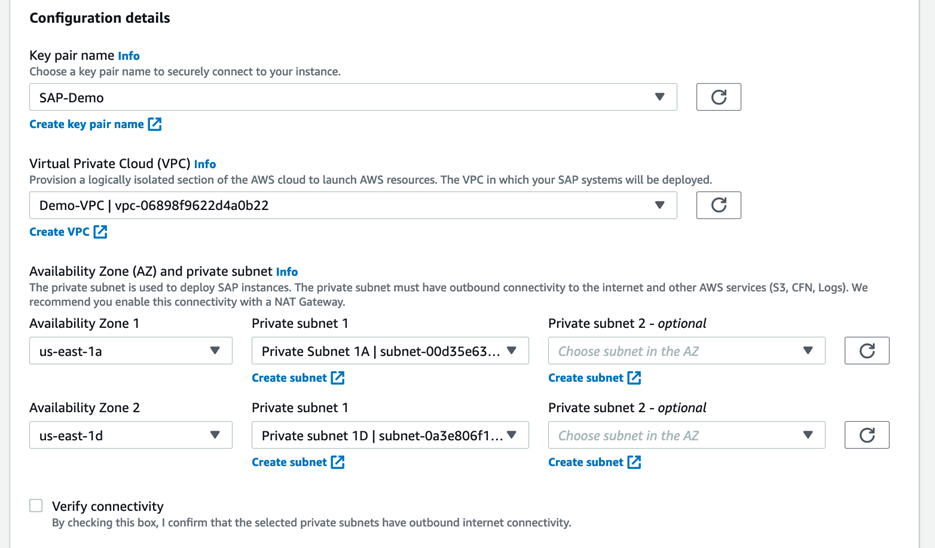Open Info link next to Key pair name
The image size is (935, 548).
[129, 56]
